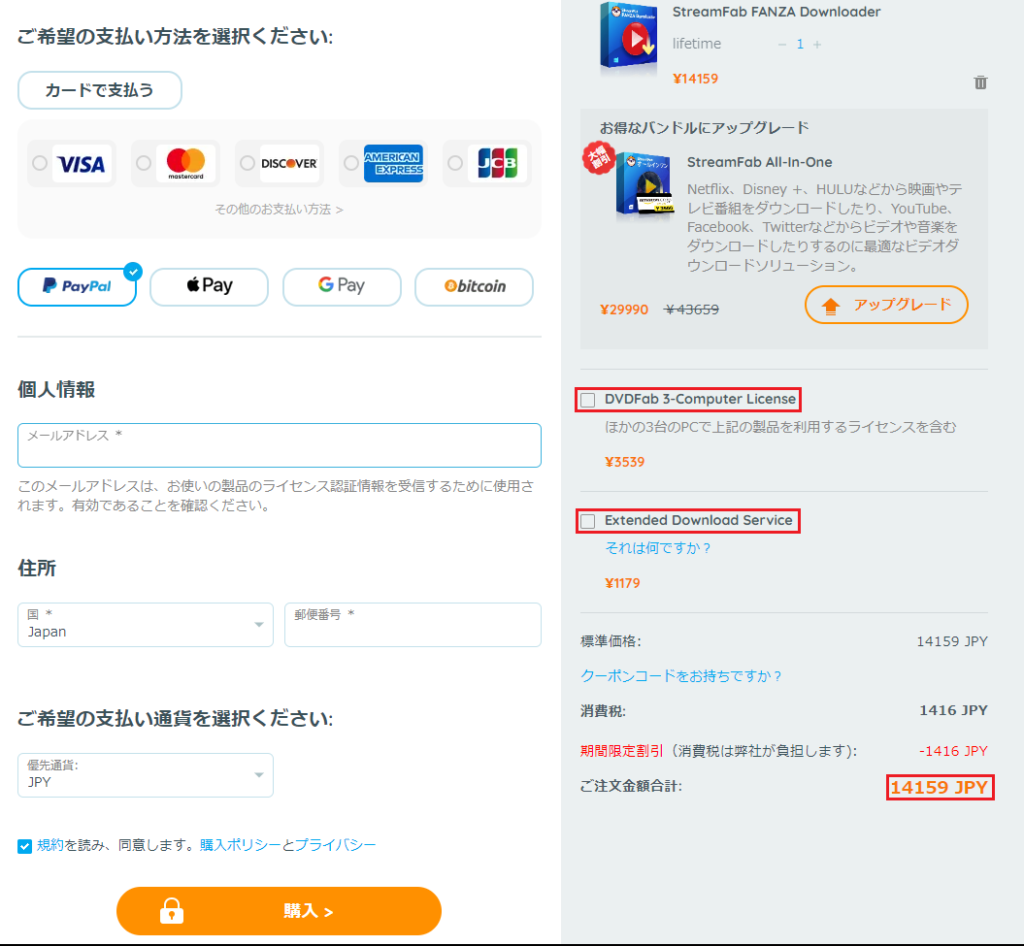Open the 優先通貨 JPY currency dropdown
Viewport: 1024px width, 946px height.
tap(145, 775)
